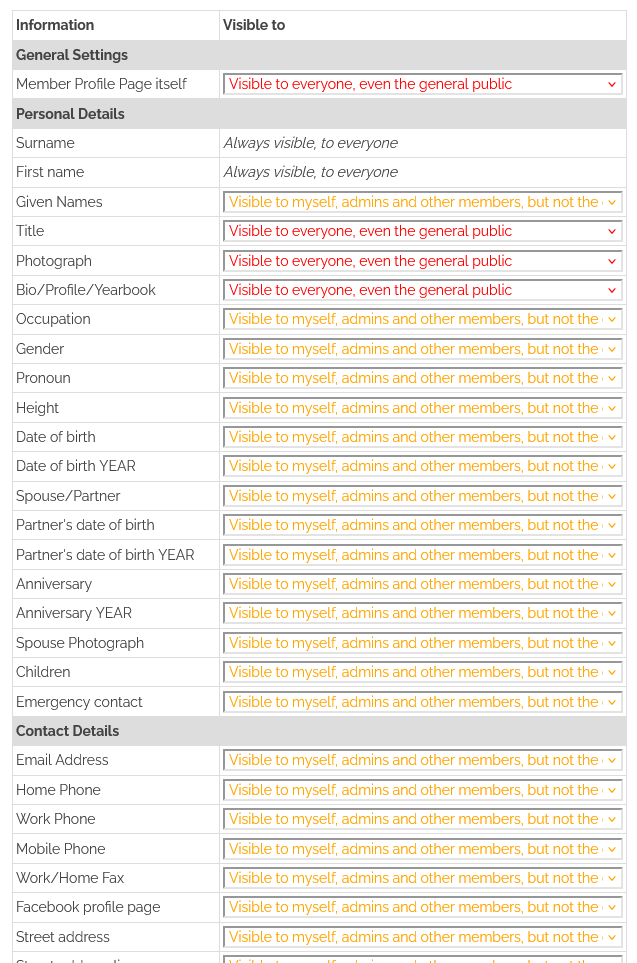Screen dimensions: 637x963
Task: Open the Street address visibility dropdown
Action: pyautogui.click(x=422, y=937)
